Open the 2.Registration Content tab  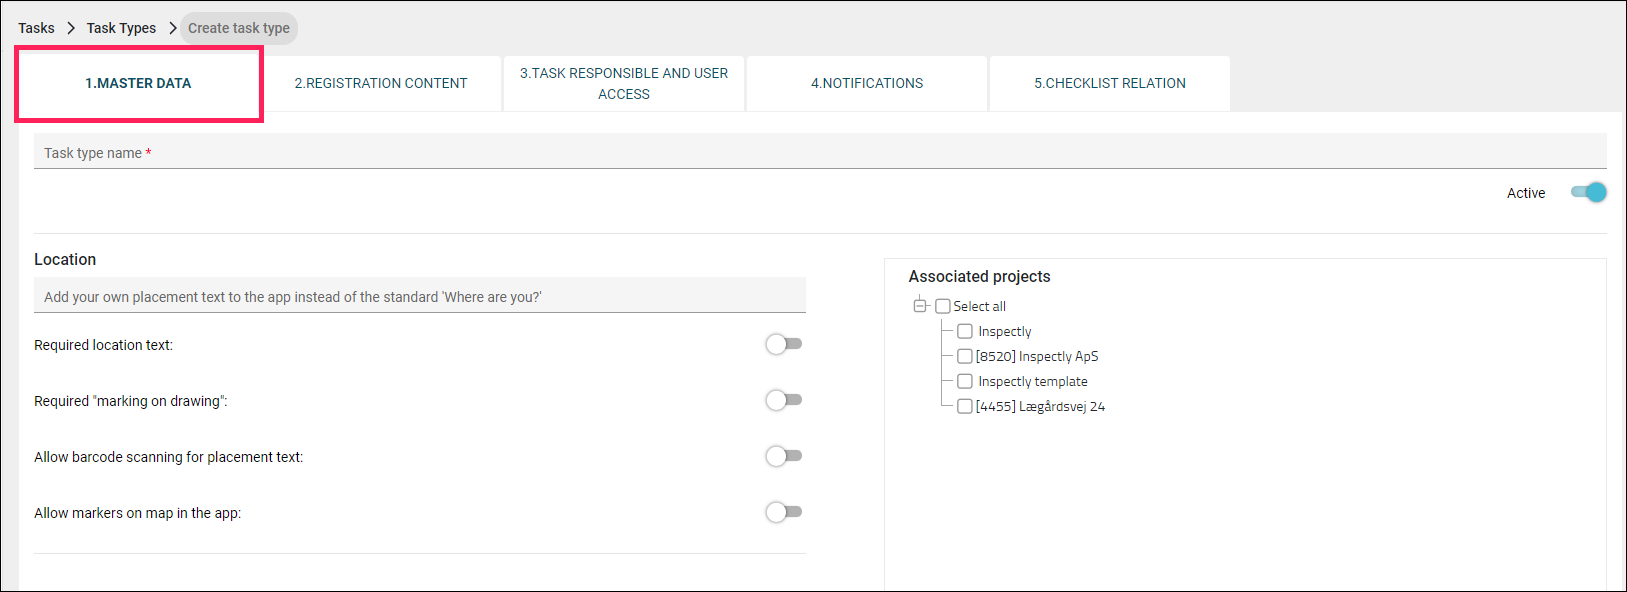point(381,83)
